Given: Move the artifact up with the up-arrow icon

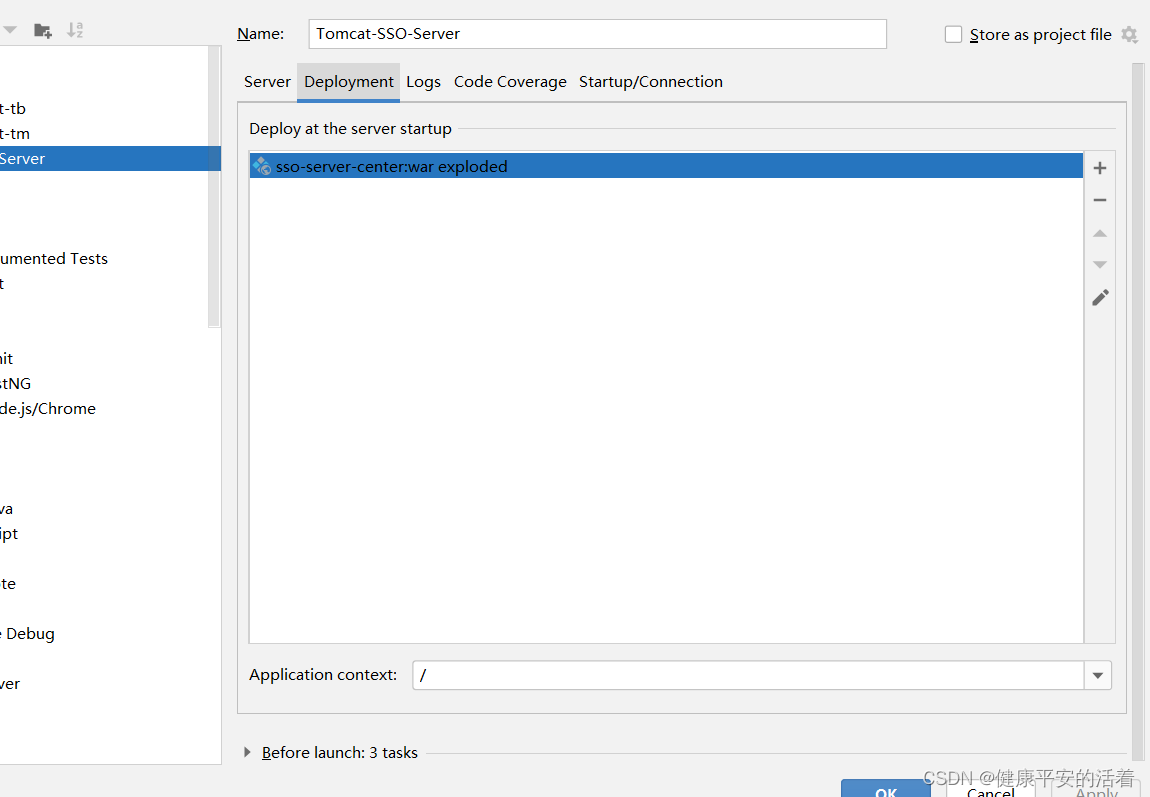Looking at the screenshot, I should pos(1100,233).
